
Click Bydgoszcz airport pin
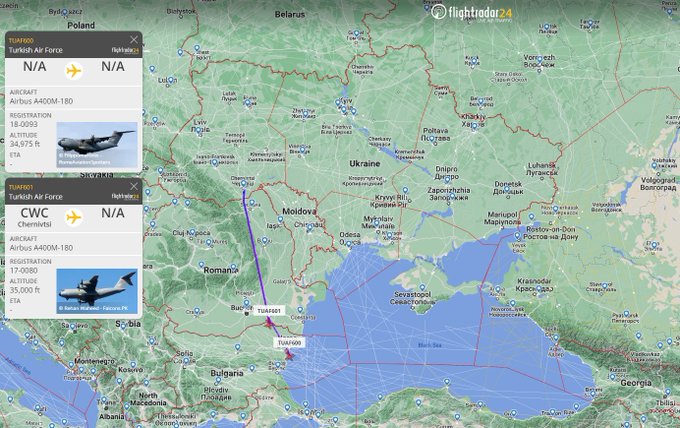click(x=65, y=13)
